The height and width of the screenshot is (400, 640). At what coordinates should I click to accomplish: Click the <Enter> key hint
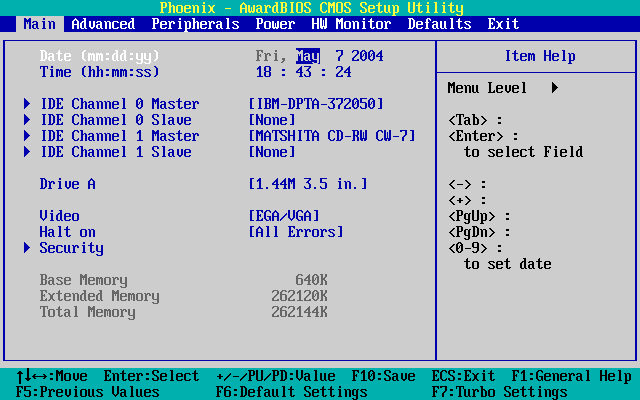pos(476,136)
